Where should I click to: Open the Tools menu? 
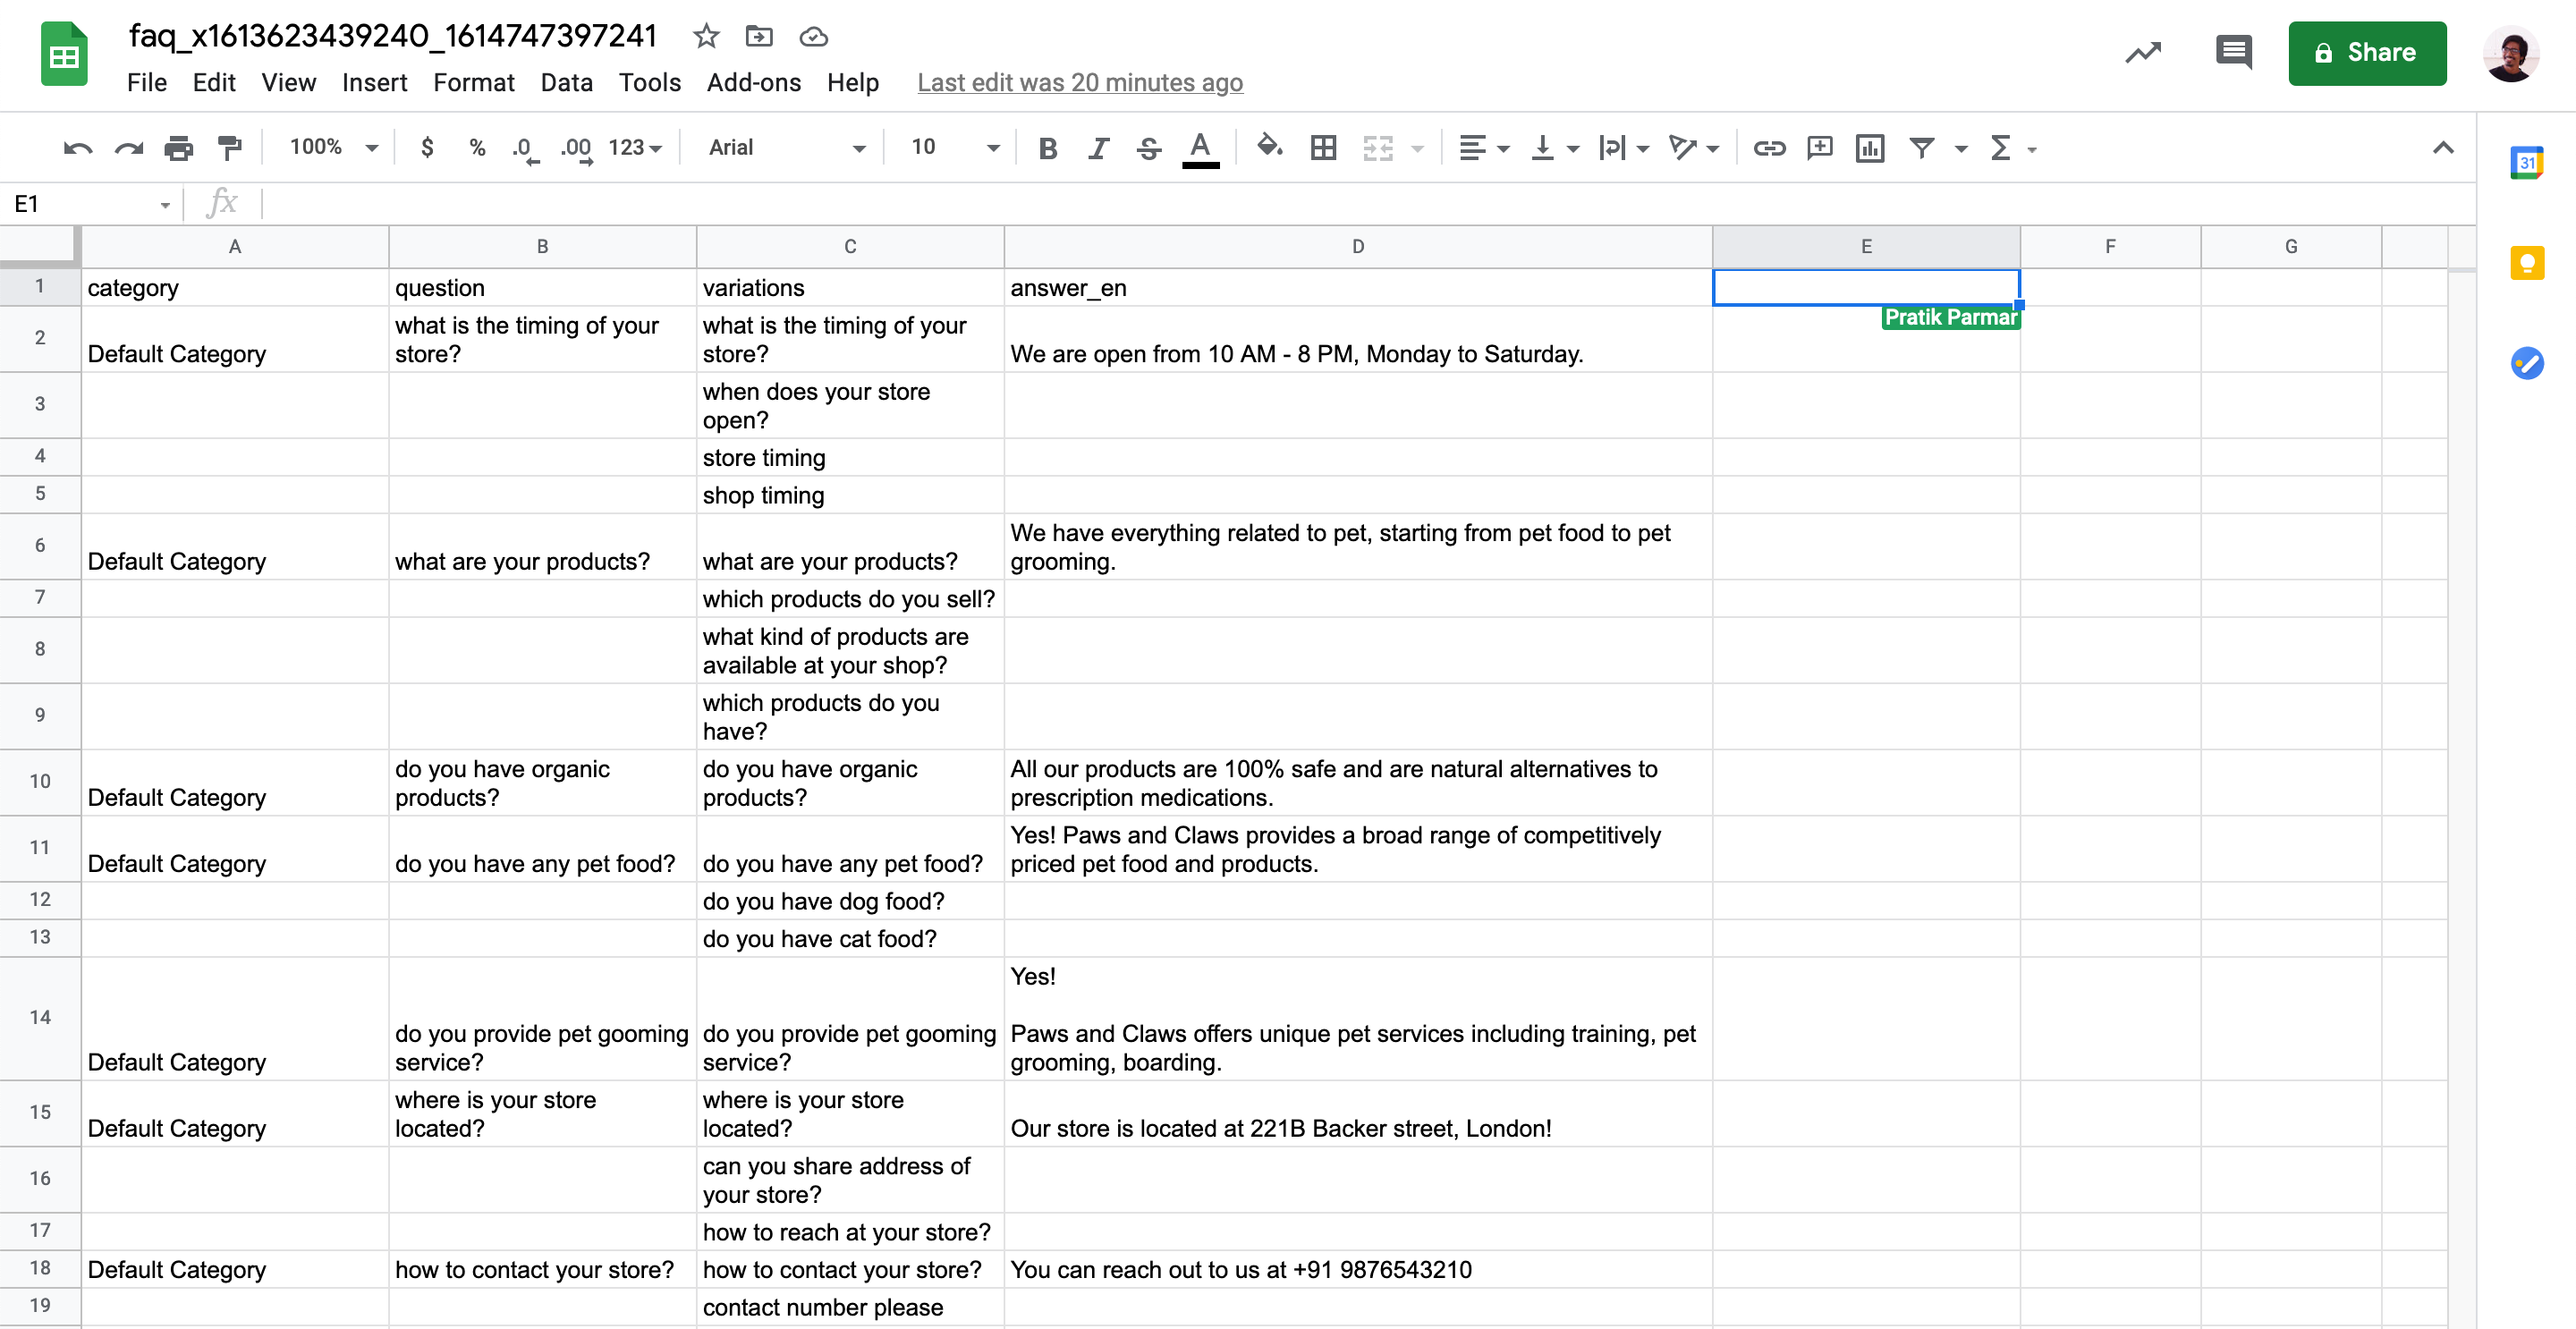tap(649, 82)
